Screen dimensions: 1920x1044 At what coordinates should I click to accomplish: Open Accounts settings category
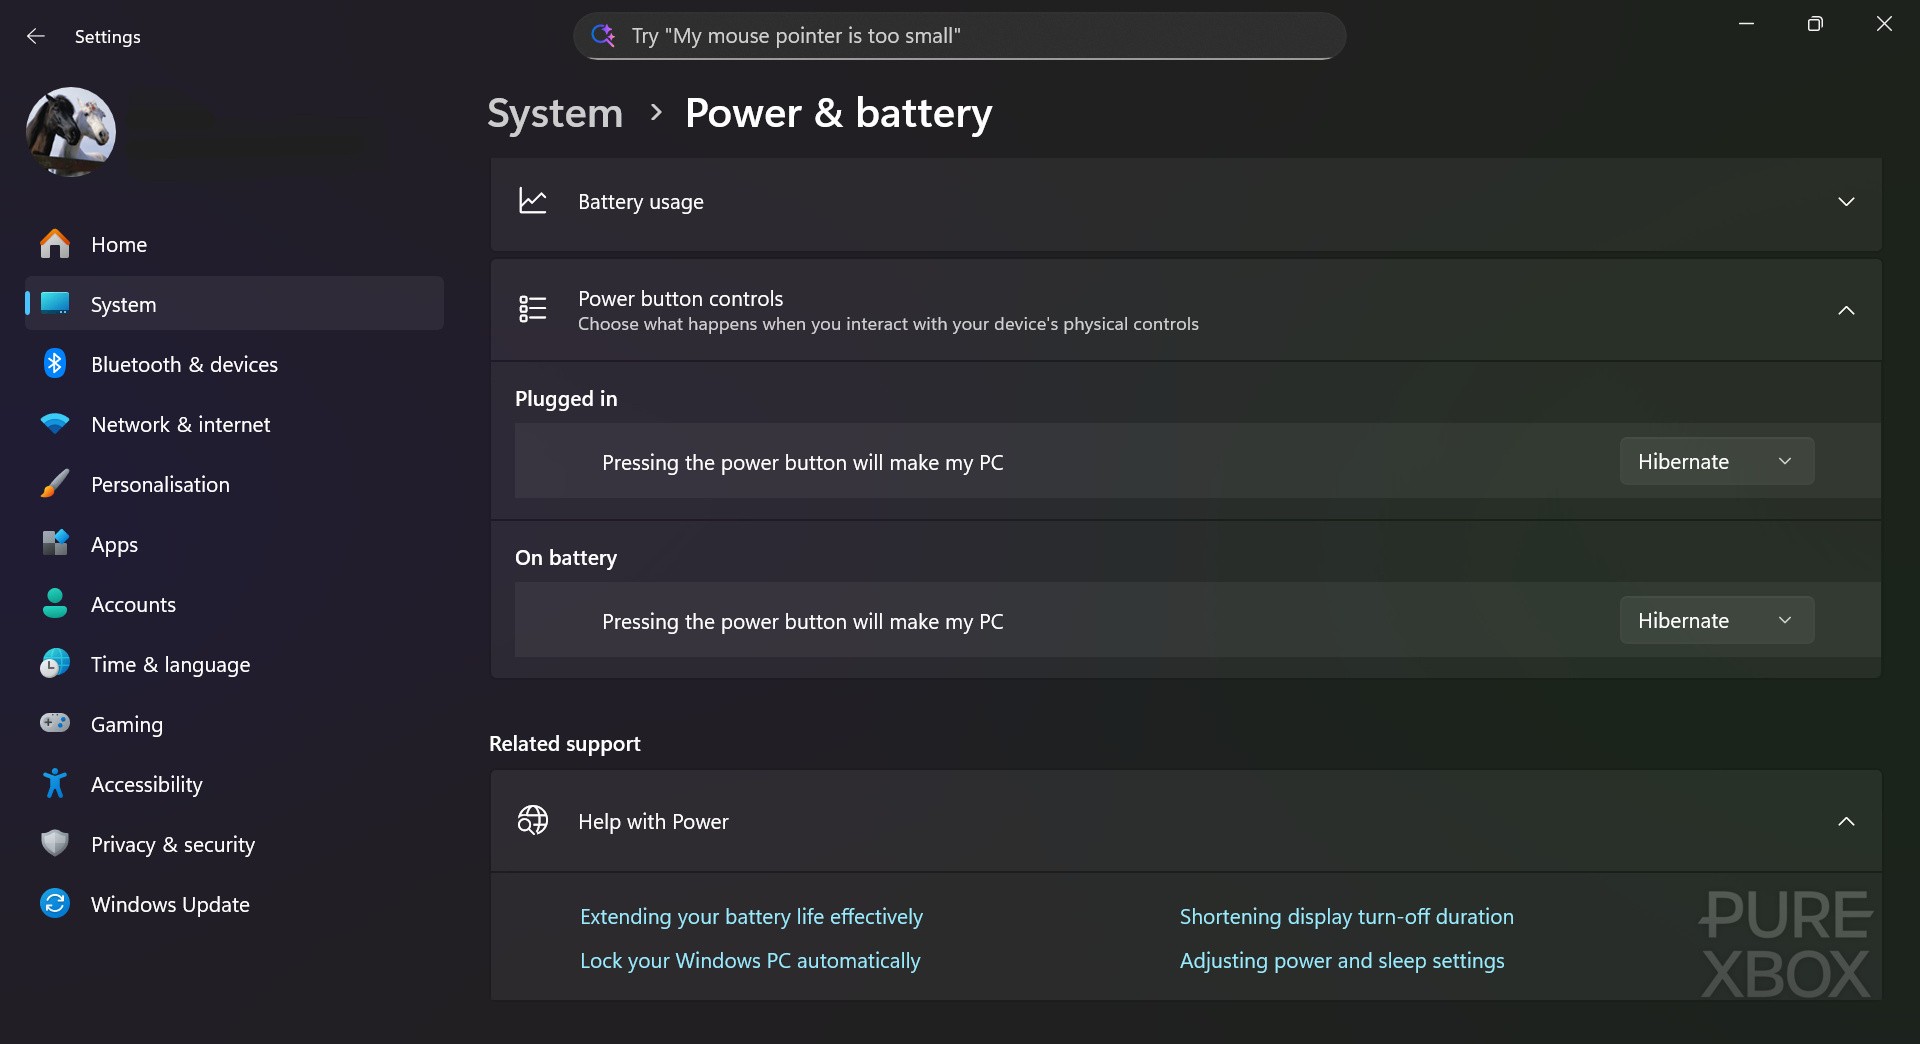pyautogui.click(x=133, y=604)
